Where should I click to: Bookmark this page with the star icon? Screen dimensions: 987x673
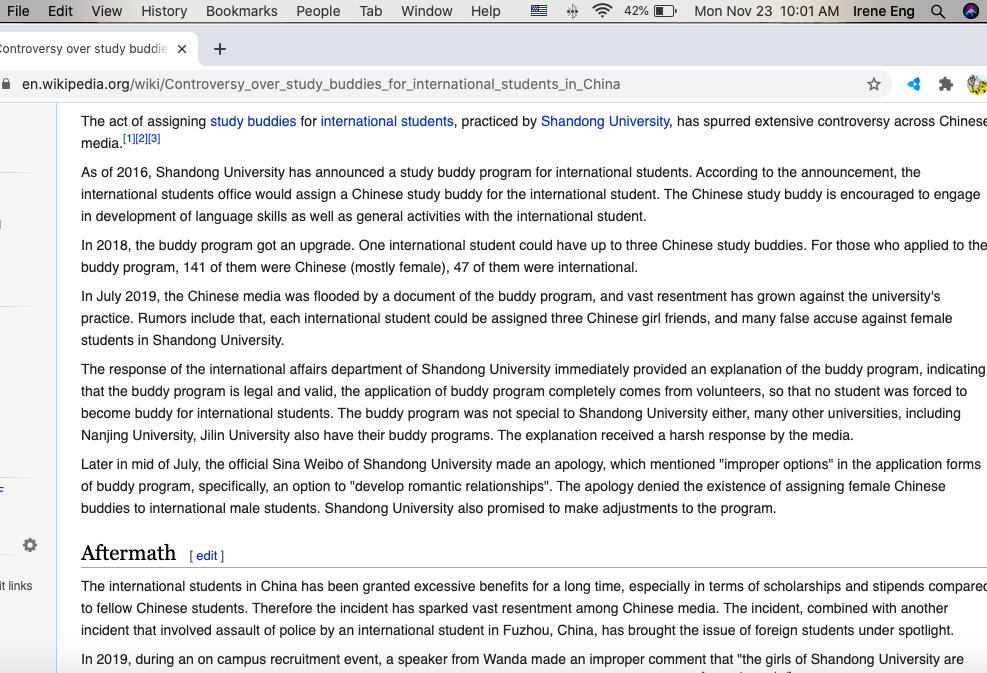pyautogui.click(x=874, y=84)
